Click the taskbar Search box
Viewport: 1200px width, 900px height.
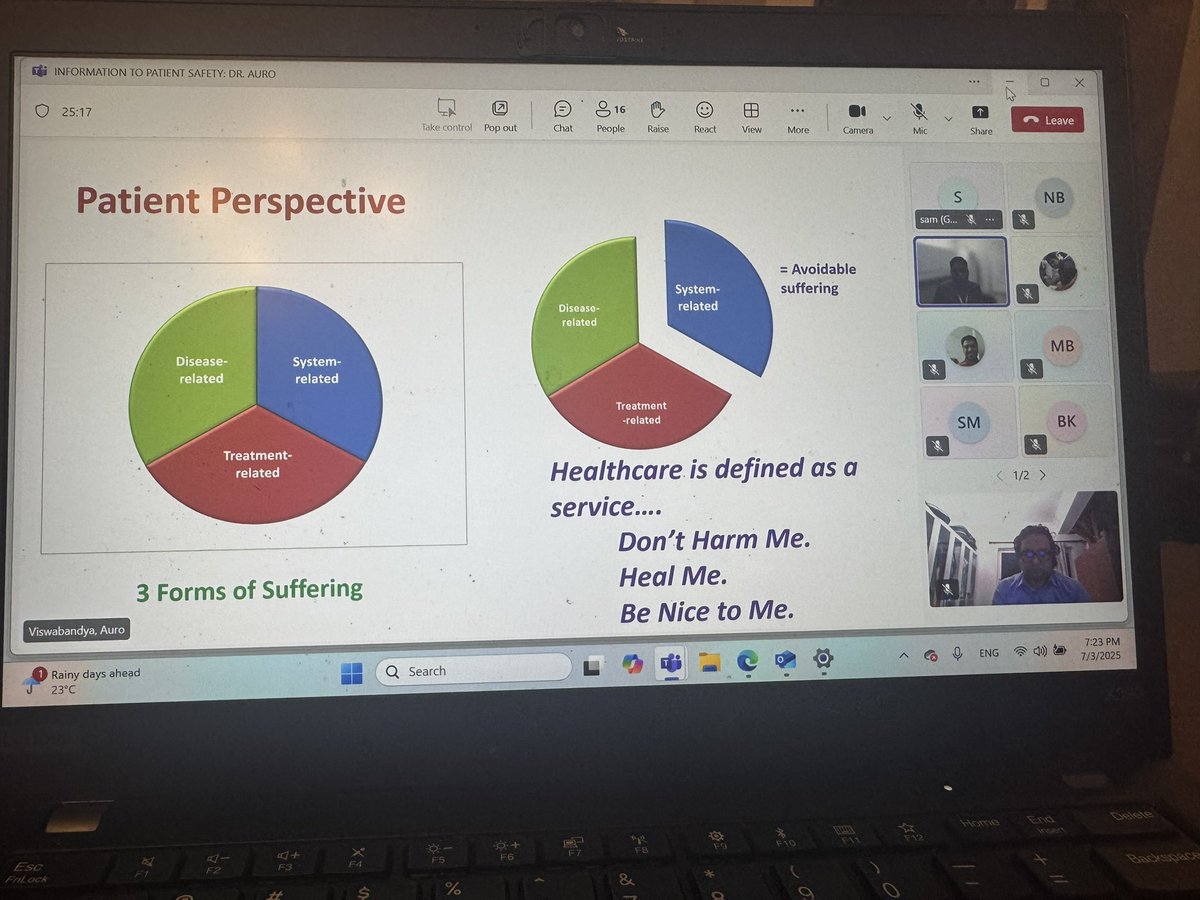pyautogui.click(x=474, y=671)
